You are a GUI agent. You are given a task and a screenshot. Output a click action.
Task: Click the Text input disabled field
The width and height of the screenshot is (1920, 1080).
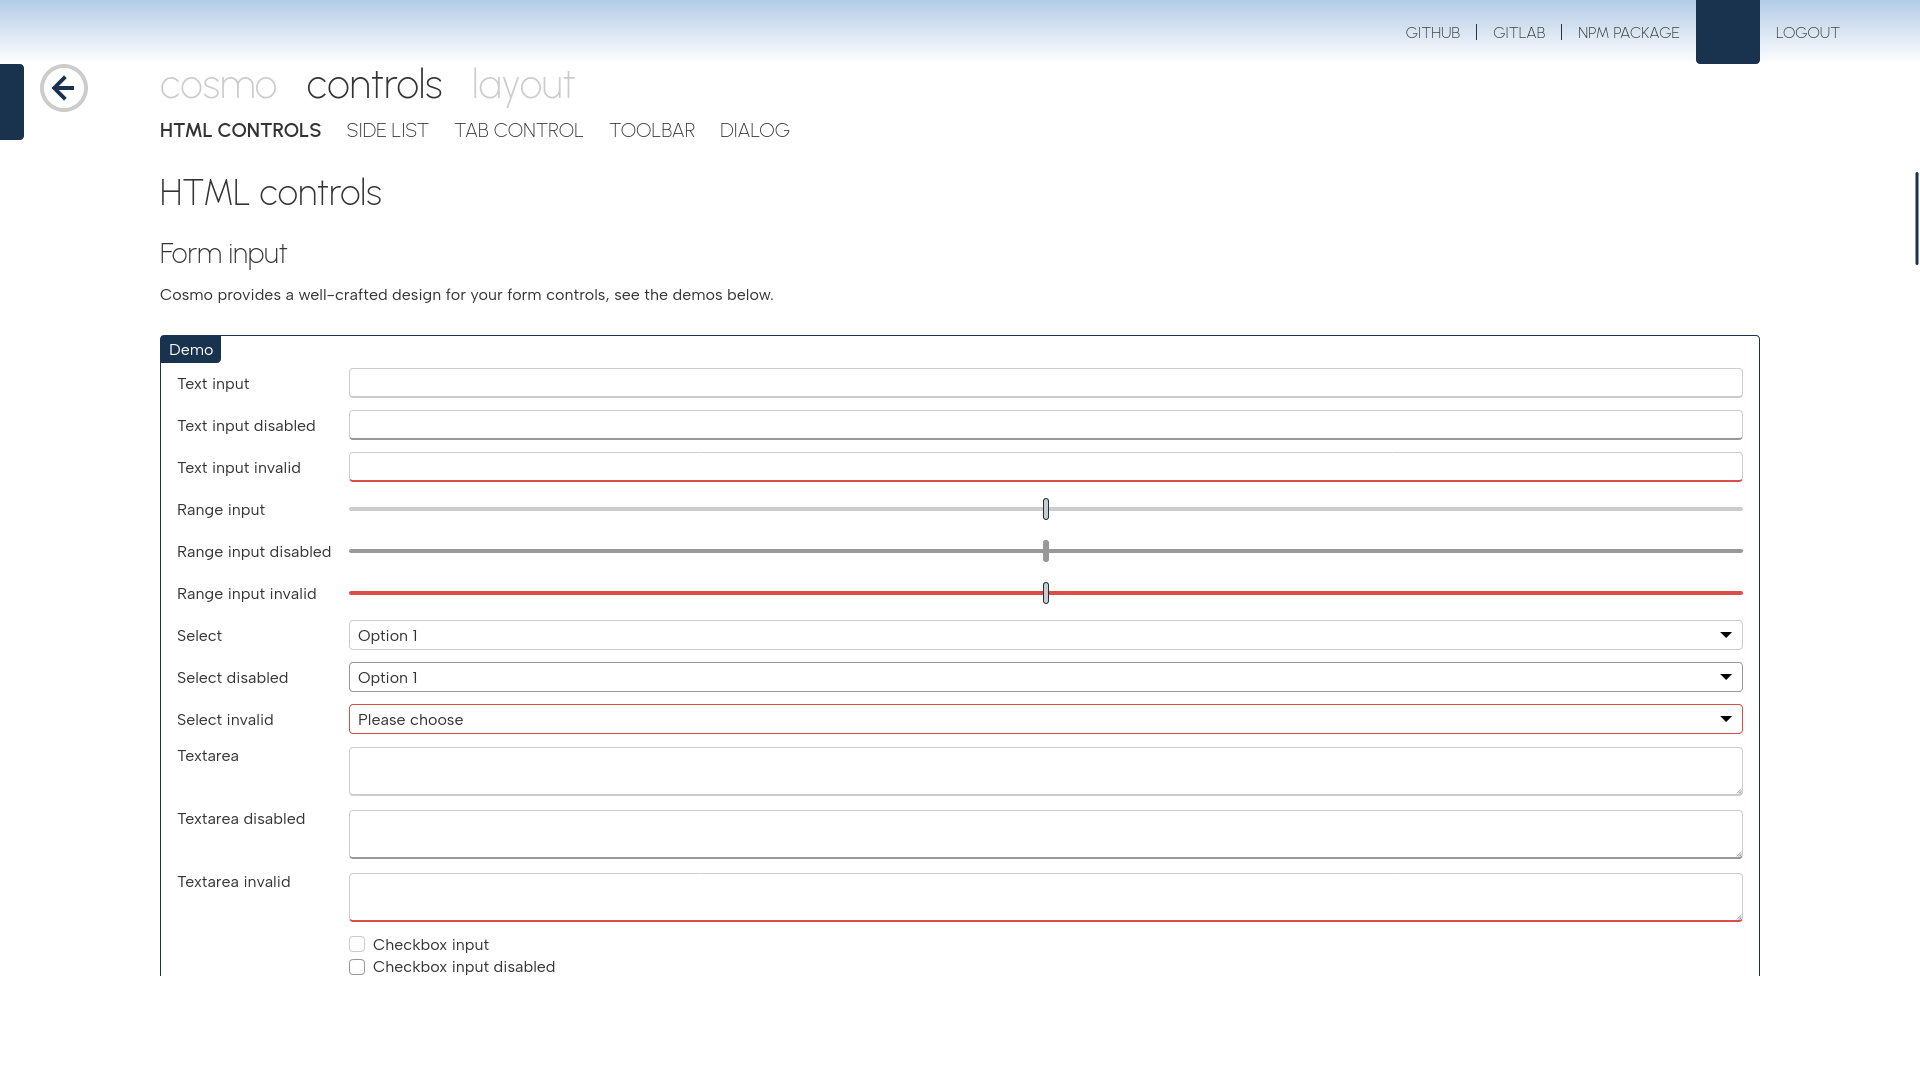click(1045, 425)
